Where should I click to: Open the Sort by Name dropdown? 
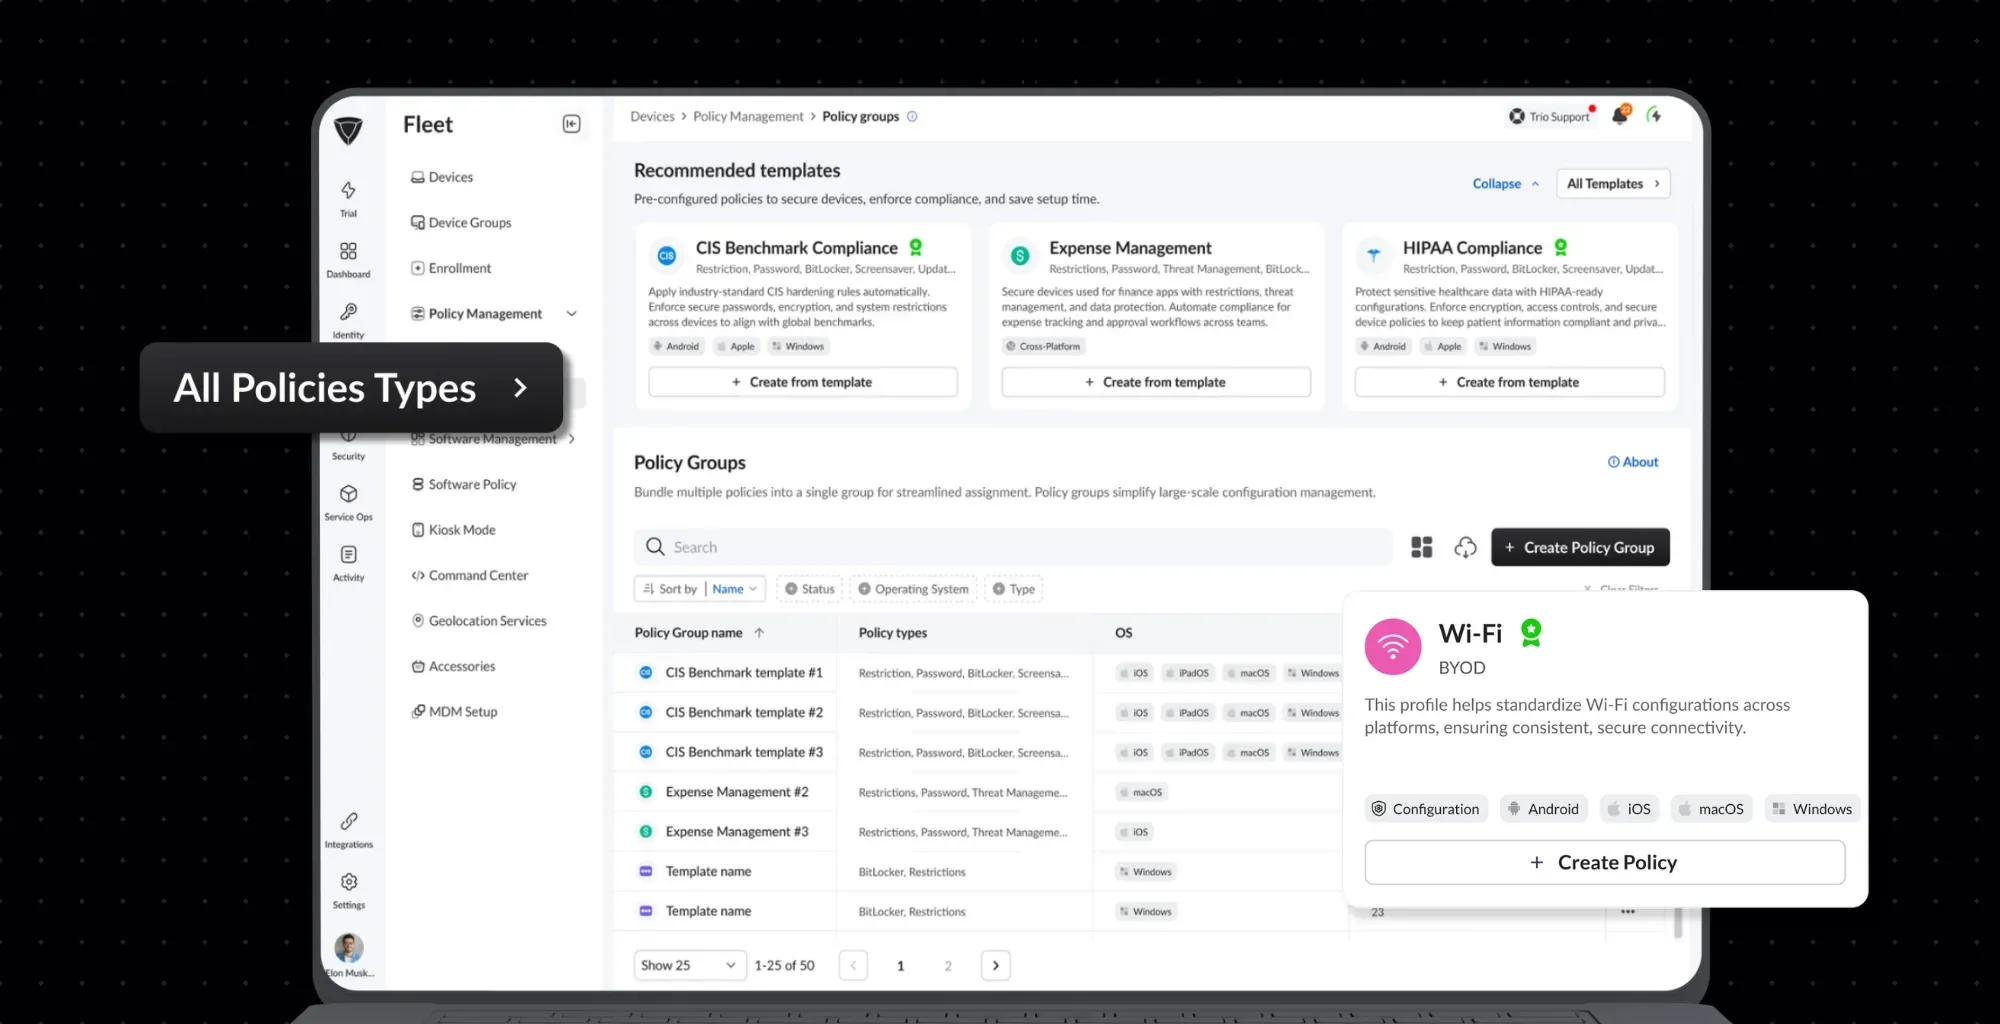pyautogui.click(x=699, y=589)
